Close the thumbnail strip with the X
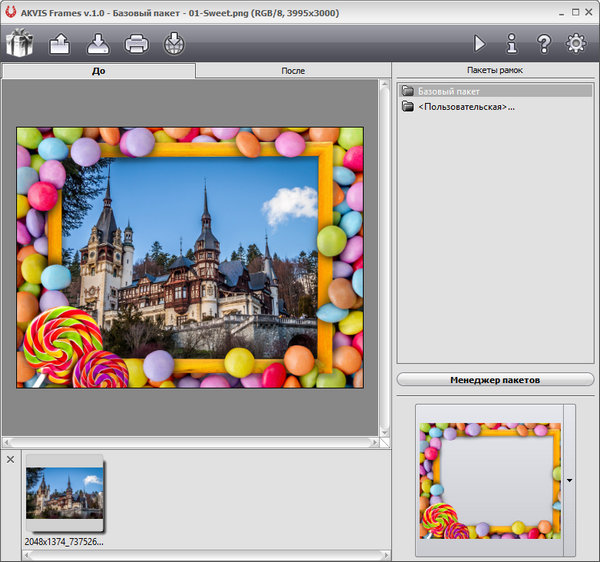This screenshot has height=562, width=600. pos(10,459)
